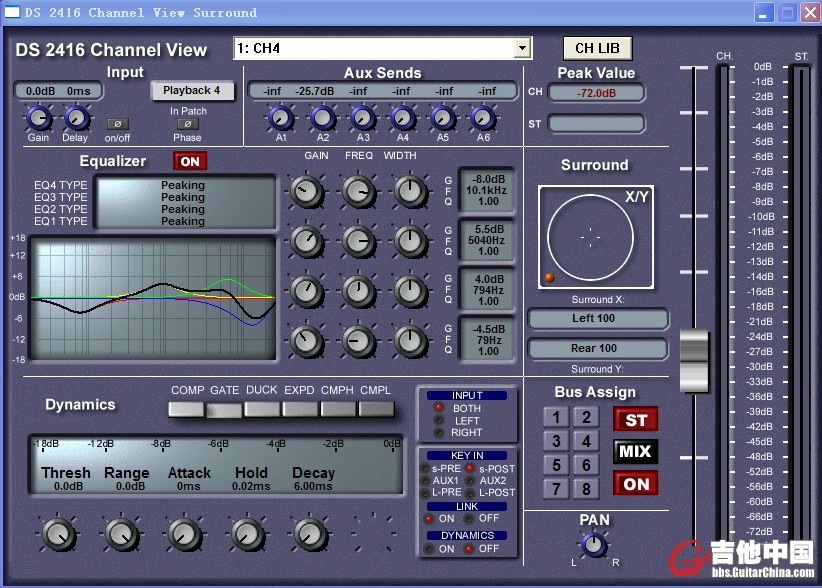Screen dimensions: 822x588
Task: Click the EQ3 GAIN knob
Action: point(307,241)
